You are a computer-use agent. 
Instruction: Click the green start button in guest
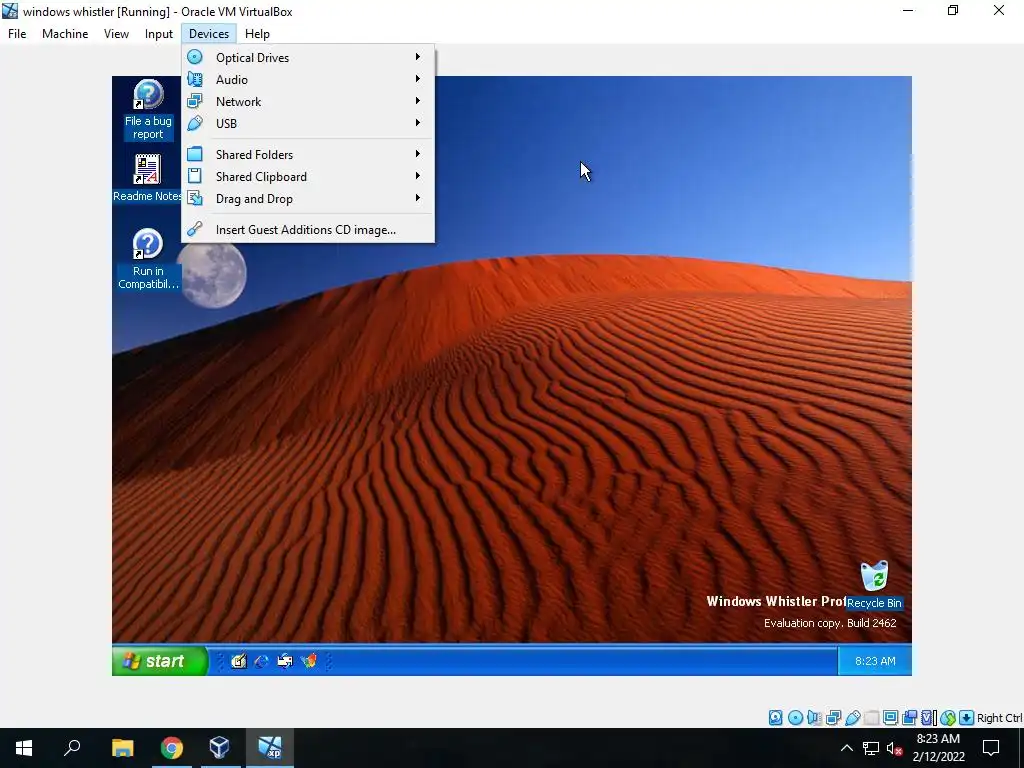160,661
